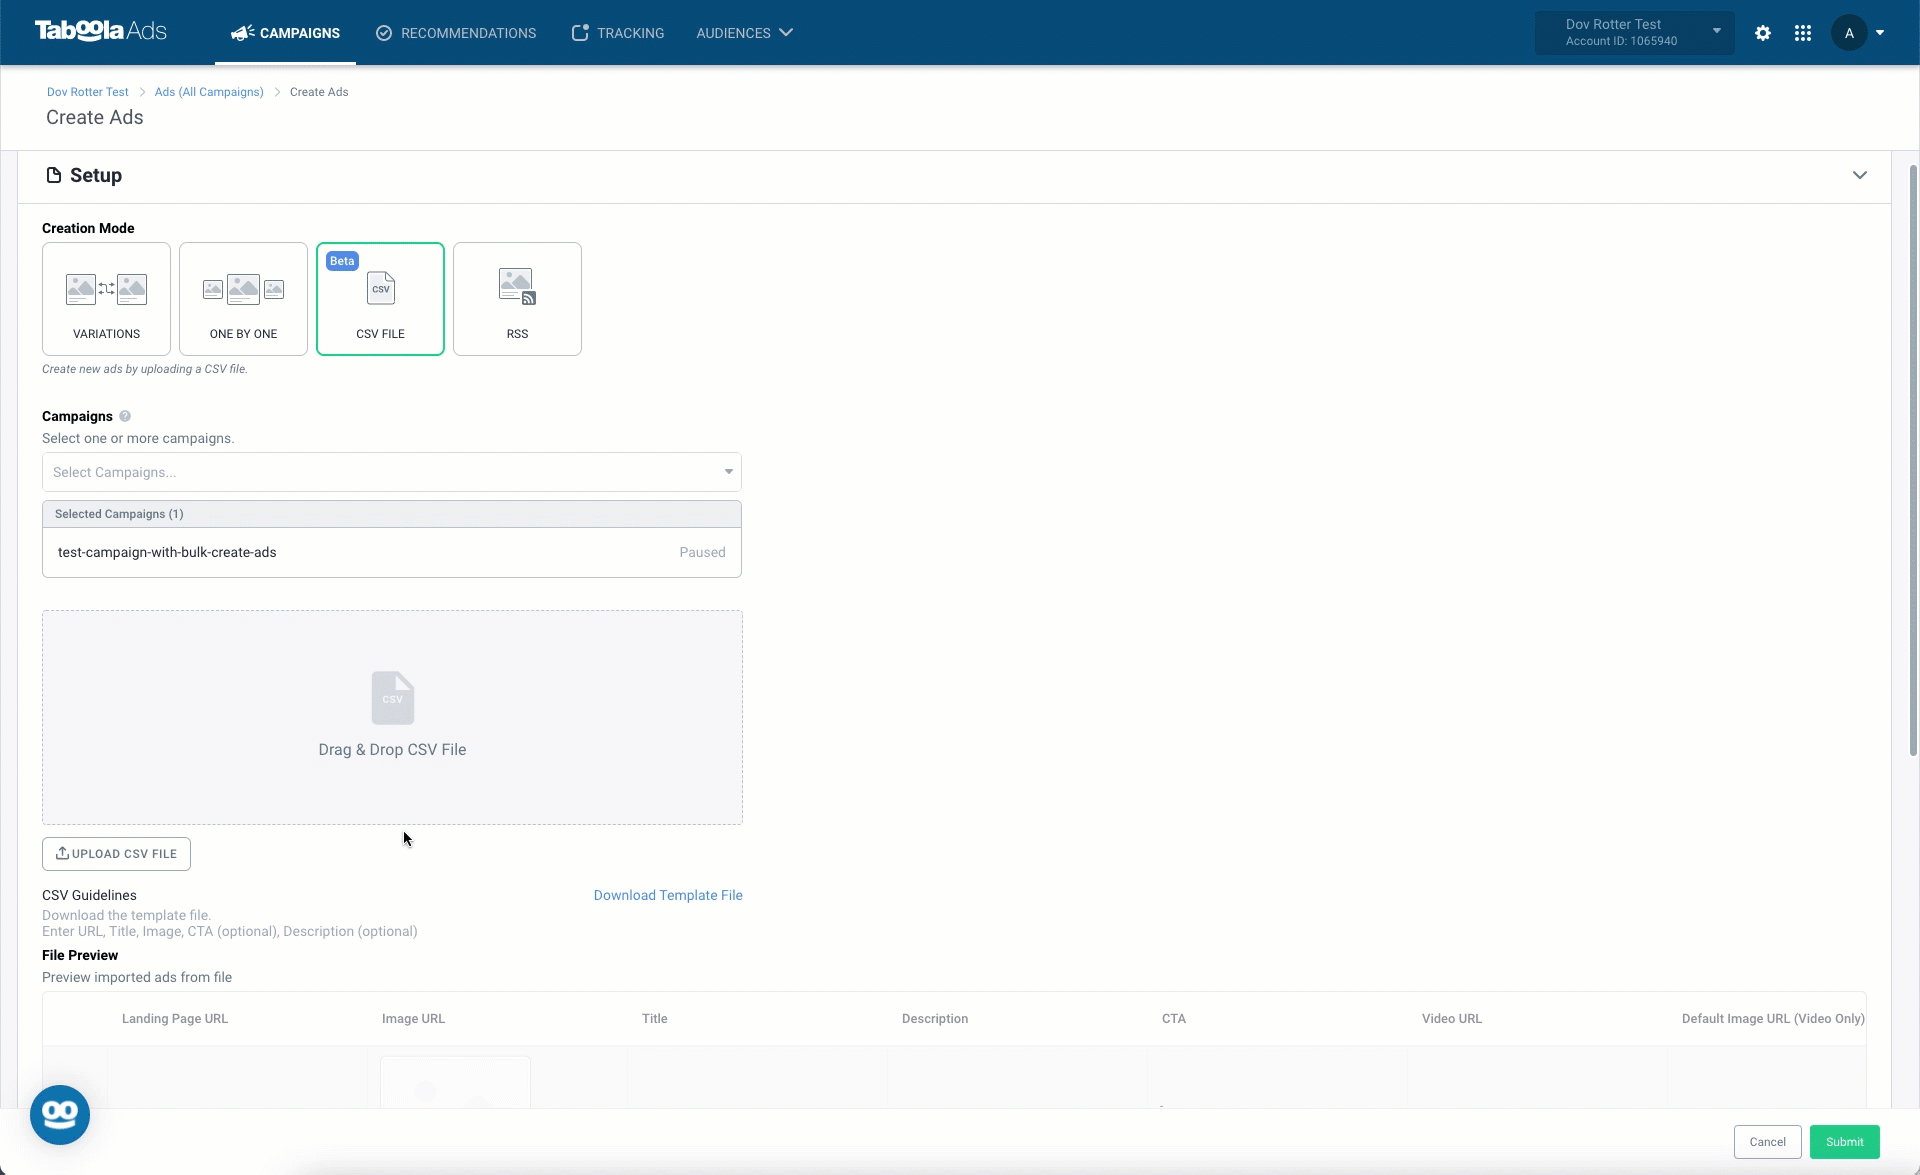Select the RSS creation mode
This screenshot has width=1920, height=1175.
(x=517, y=299)
